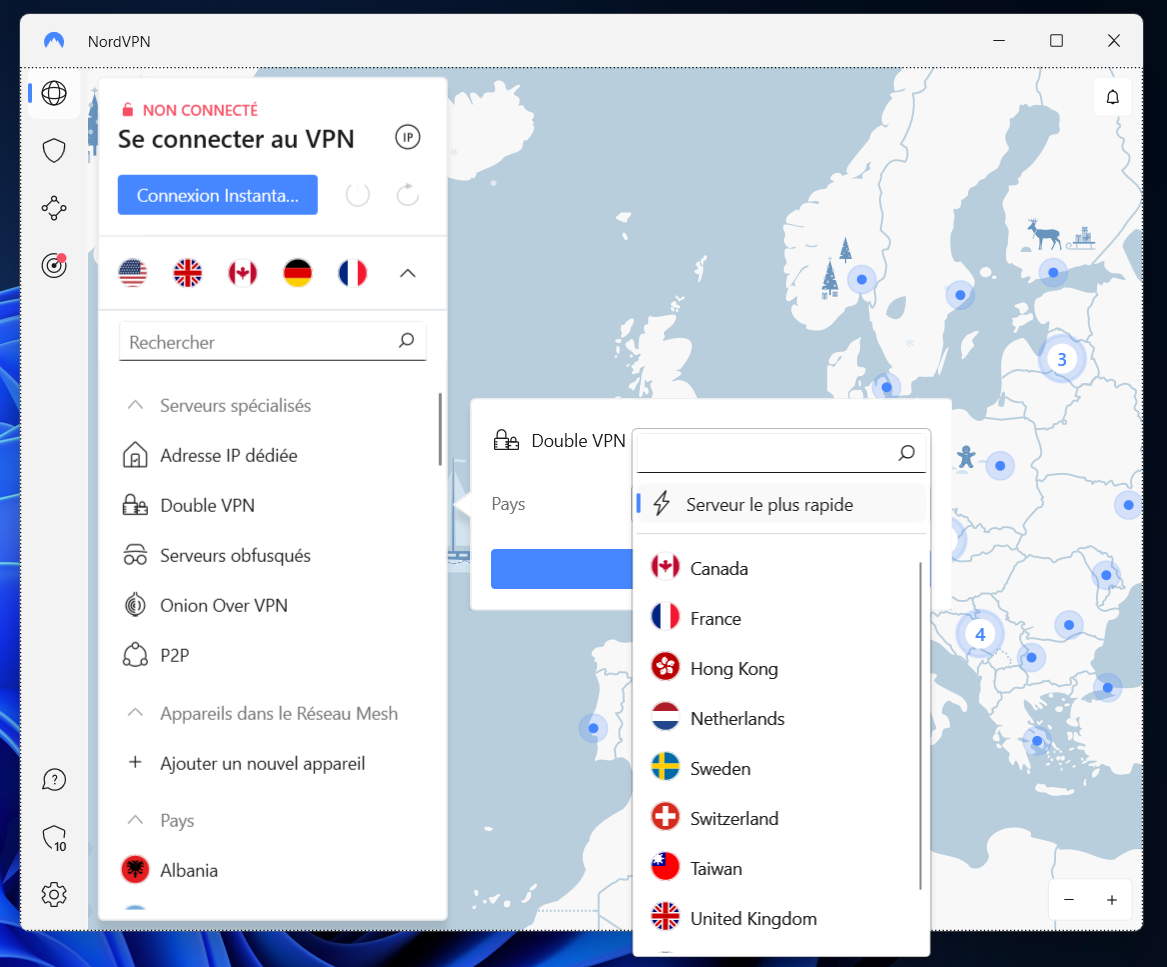The height and width of the screenshot is (967, 1167).
Task: Click the Rechercher search field
Action: [x=272, y=342]
